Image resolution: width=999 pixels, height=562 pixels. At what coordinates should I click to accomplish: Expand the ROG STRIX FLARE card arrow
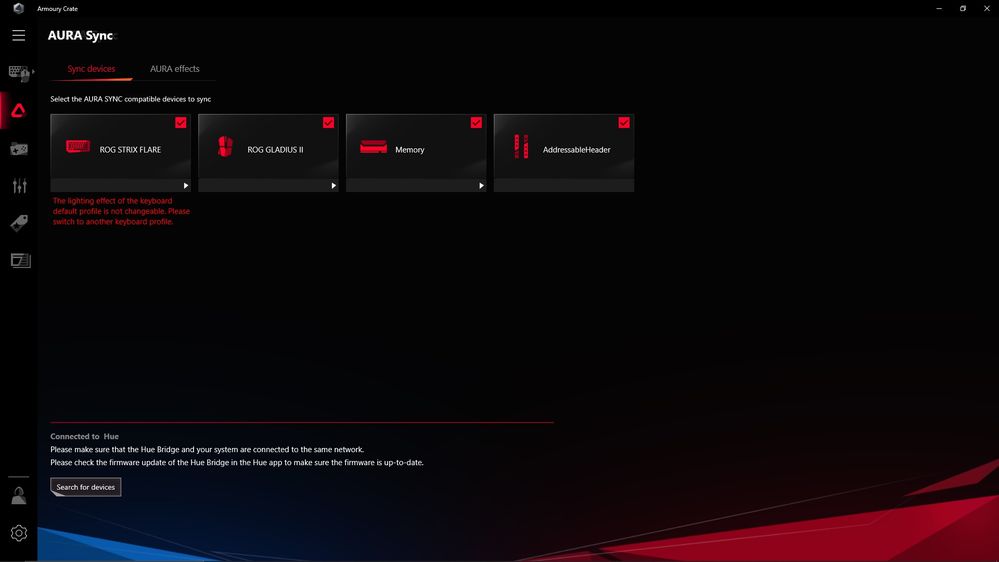click(x=185, y=185)
